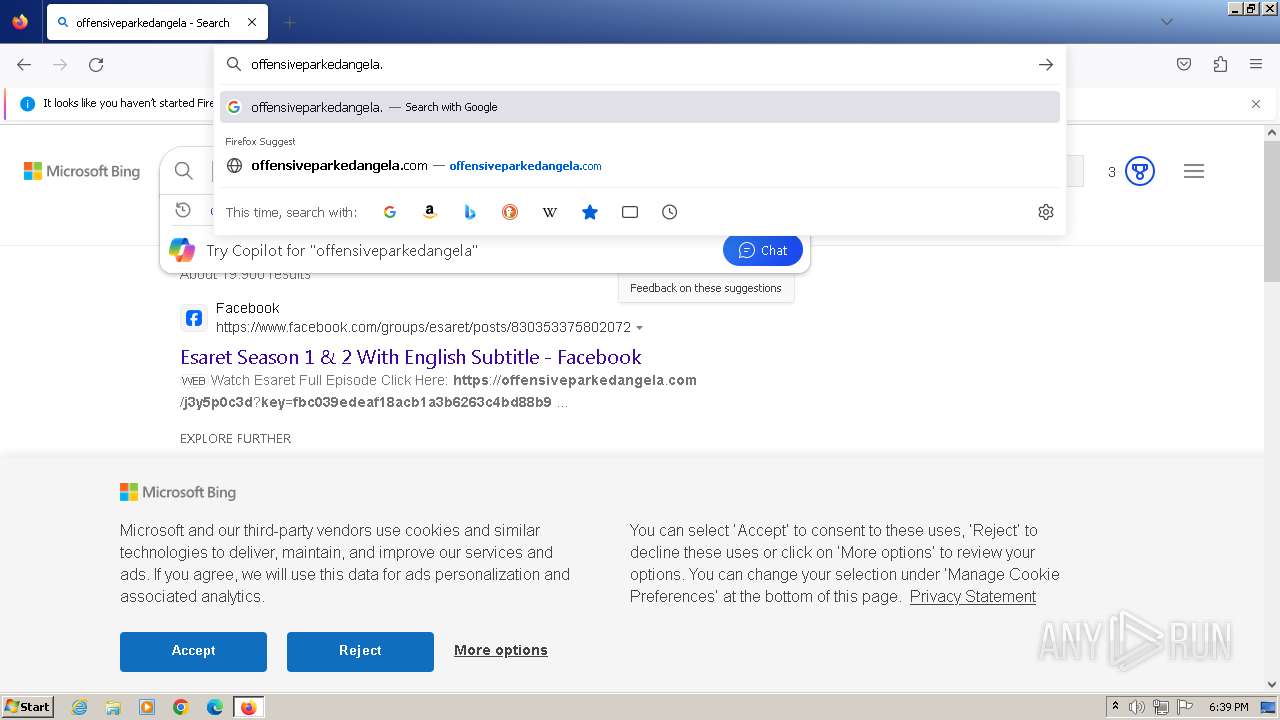Click in the address bar text field
1280x720 pixels.
click(x=640, y=64)
